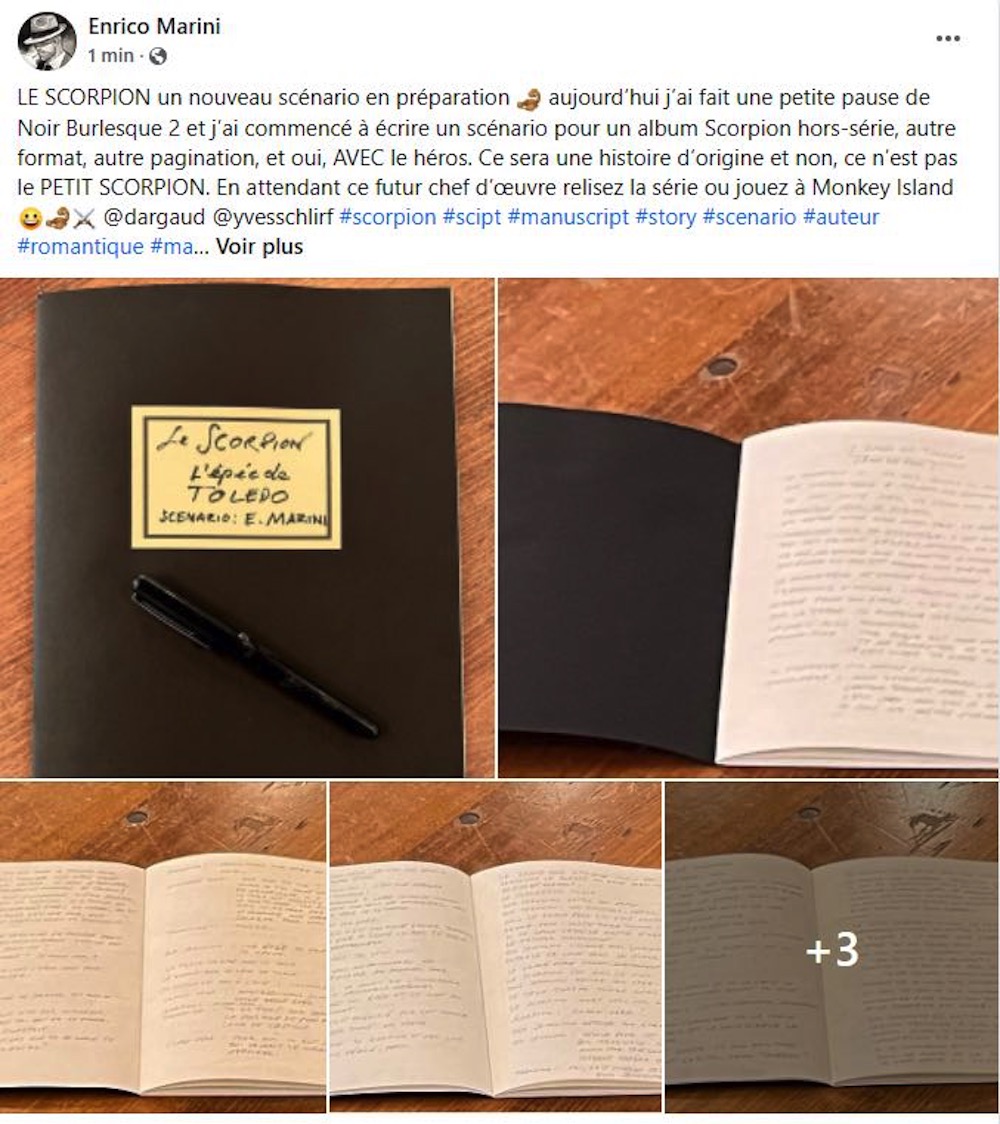Open the three-dot post options menu

(x=947, y=39)
